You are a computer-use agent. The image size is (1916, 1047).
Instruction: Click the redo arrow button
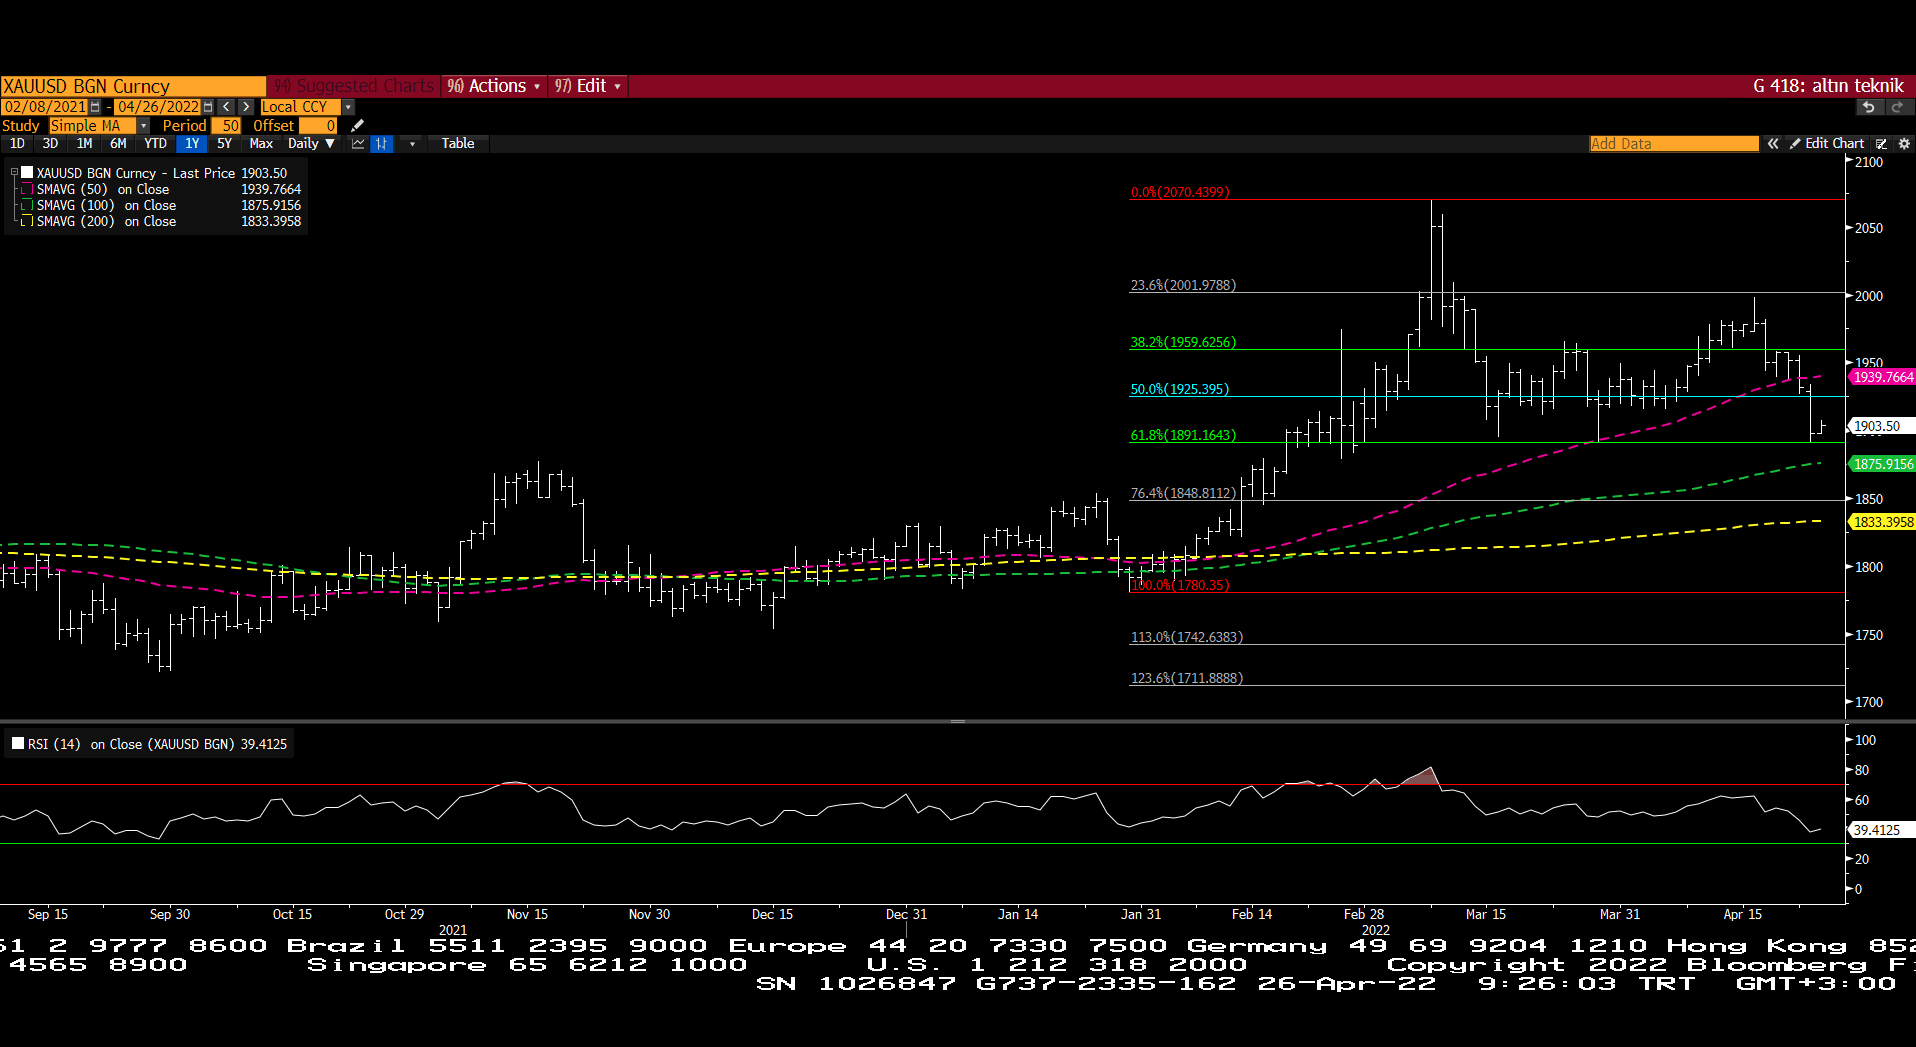point(1897,107)
